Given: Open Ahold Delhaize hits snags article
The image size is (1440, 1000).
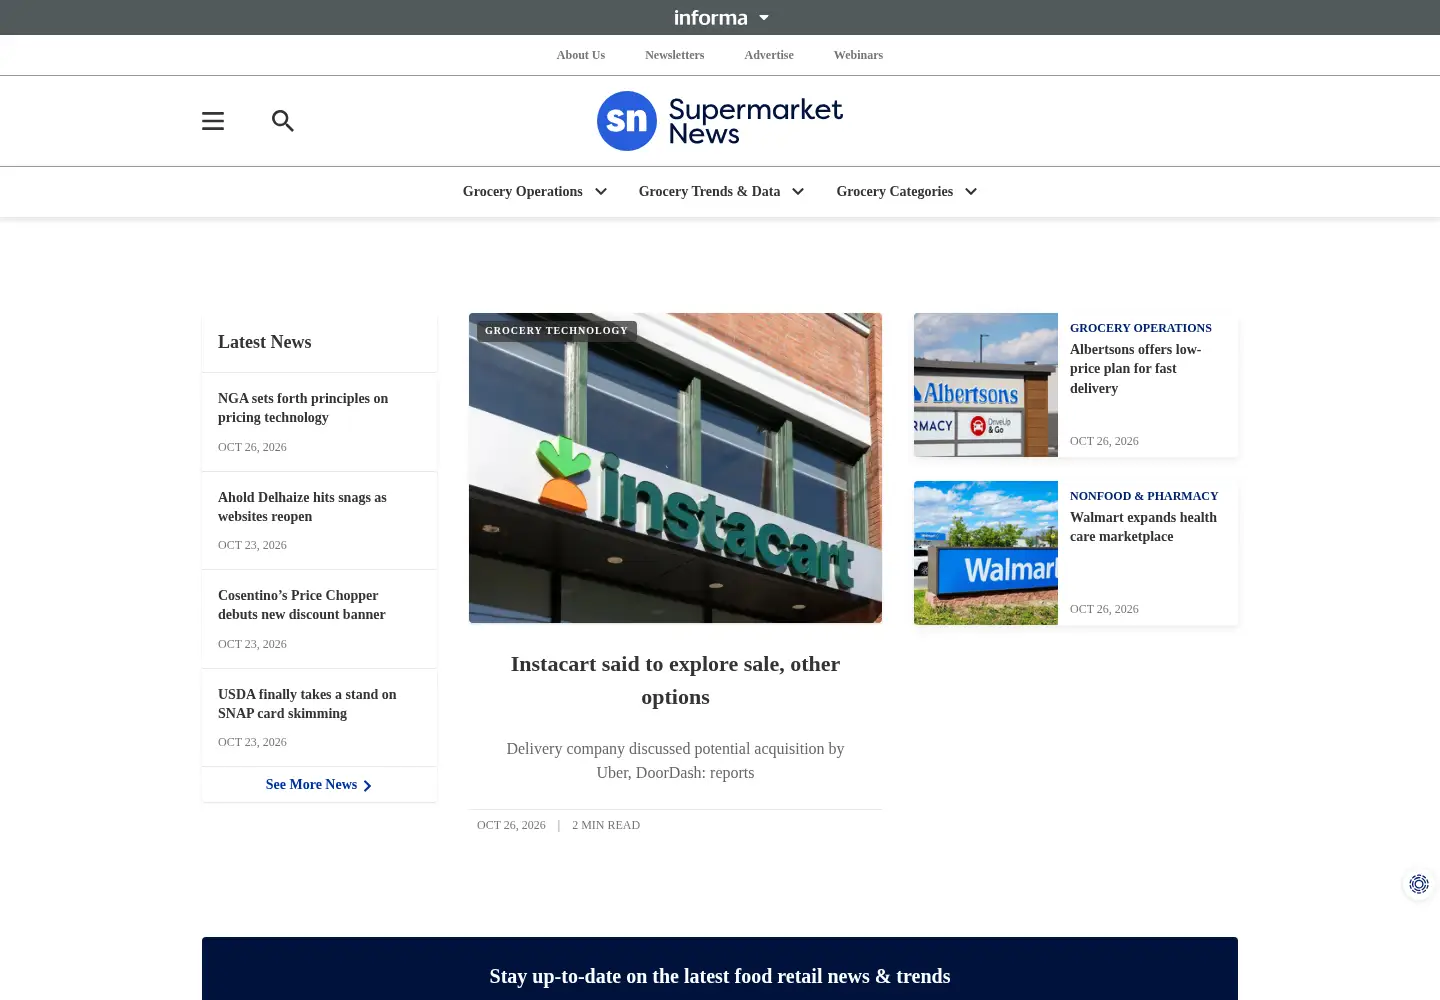Looking at the screenshot, I should click(x=302, y=507).
